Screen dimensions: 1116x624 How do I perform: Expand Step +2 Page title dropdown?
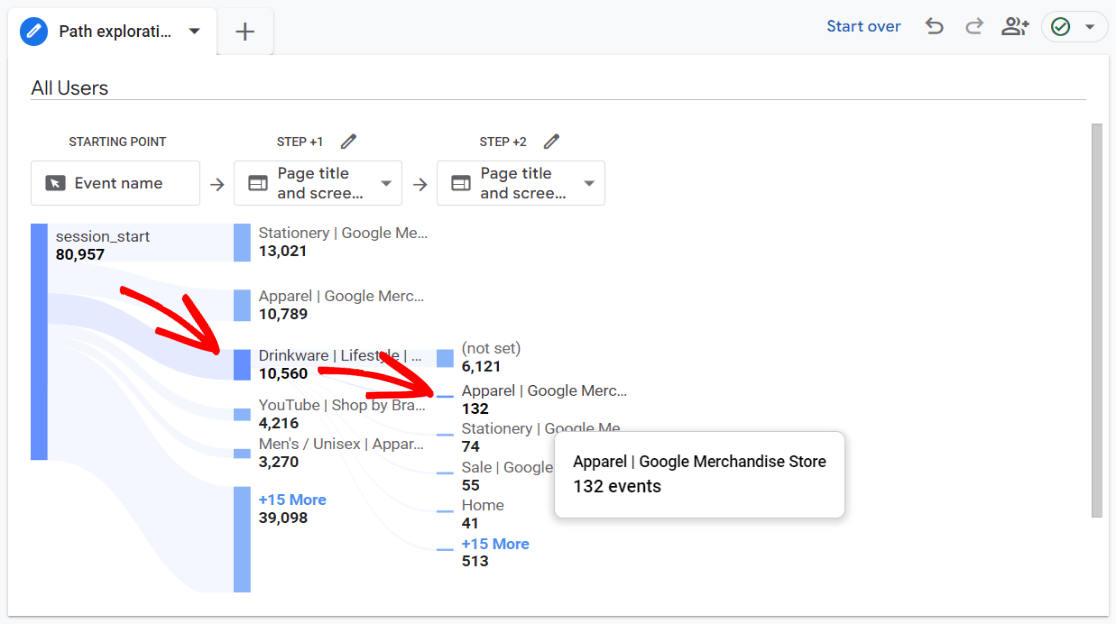pyautogui.click(x=589, y=184)
